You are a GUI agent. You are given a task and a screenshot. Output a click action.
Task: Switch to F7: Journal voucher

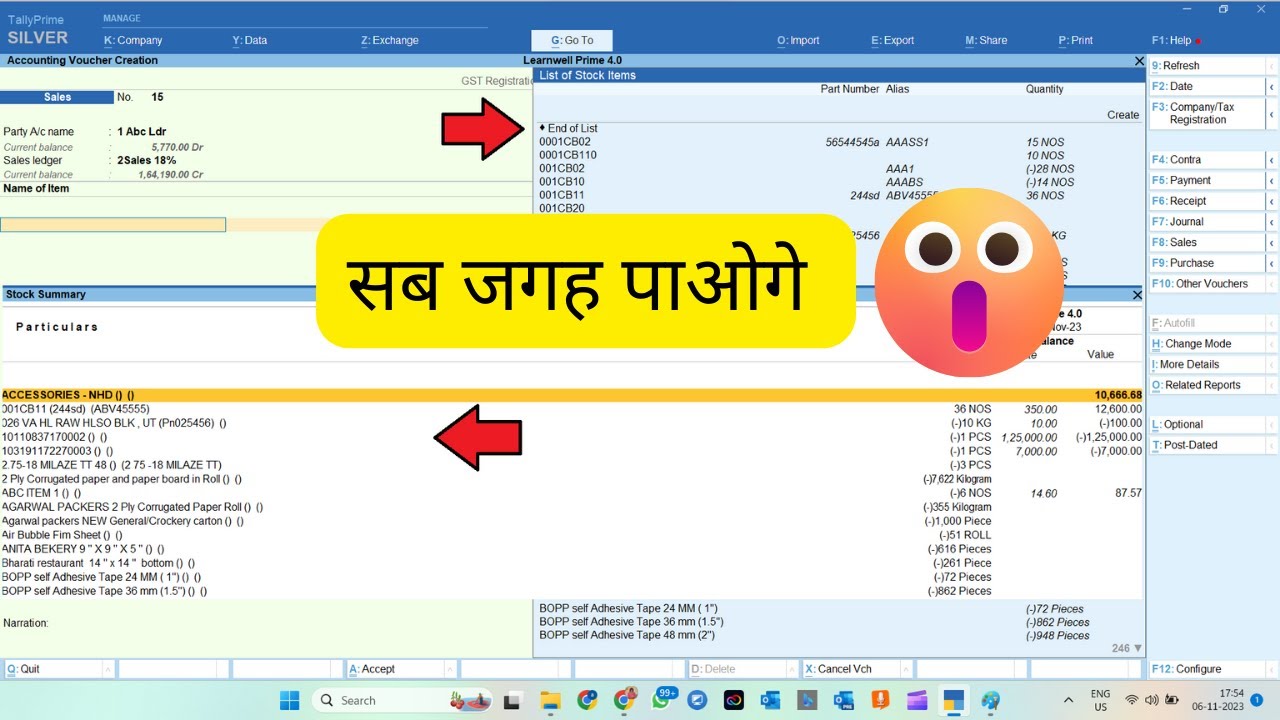coord(1207,222)
